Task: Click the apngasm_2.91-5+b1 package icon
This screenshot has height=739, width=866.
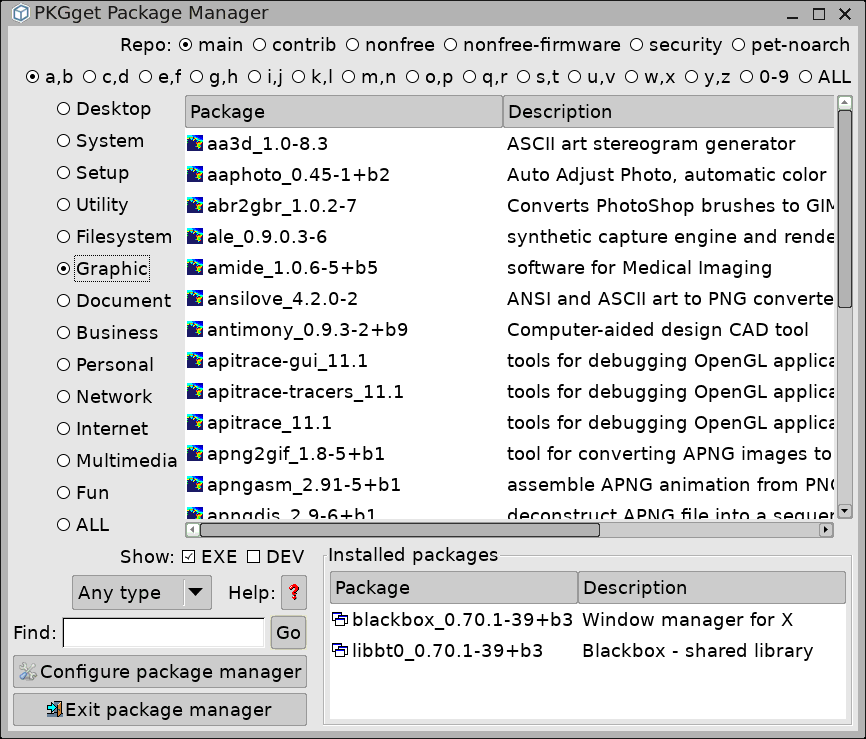Action: pyautogui.click(x=195, y=484)
